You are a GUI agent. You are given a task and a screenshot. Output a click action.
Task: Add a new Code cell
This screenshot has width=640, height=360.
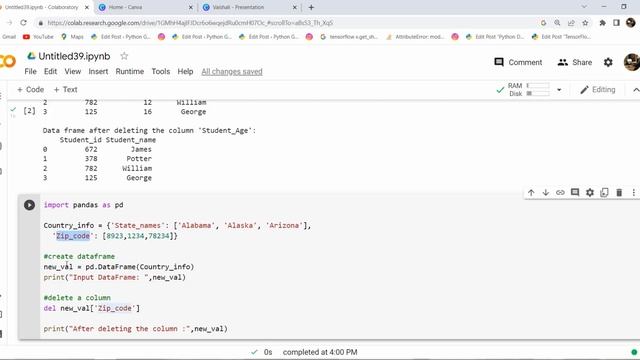pos(31,89)
